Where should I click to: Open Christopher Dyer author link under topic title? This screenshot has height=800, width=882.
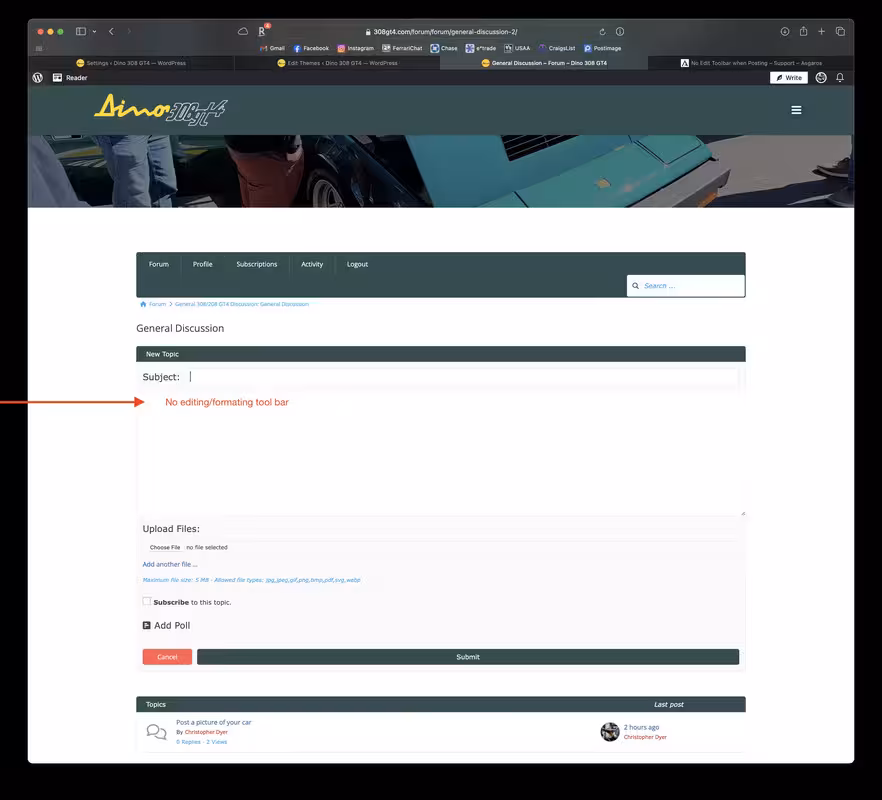coord(206,732)
